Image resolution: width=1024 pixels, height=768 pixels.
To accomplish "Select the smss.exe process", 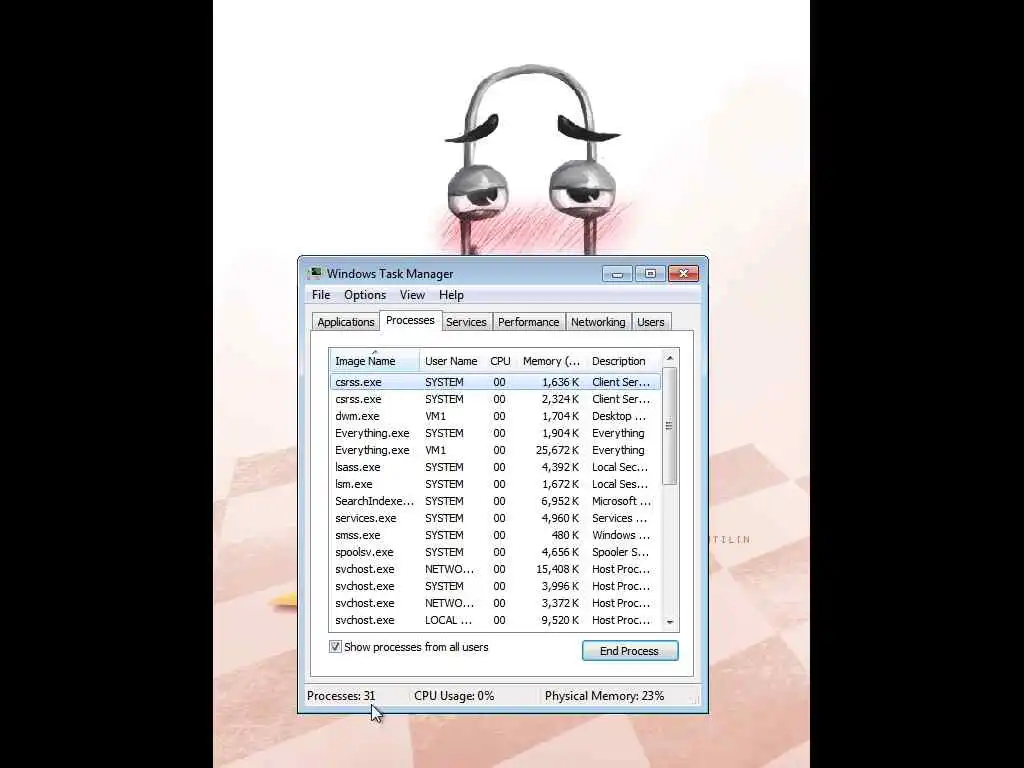I will pos(495,535).
